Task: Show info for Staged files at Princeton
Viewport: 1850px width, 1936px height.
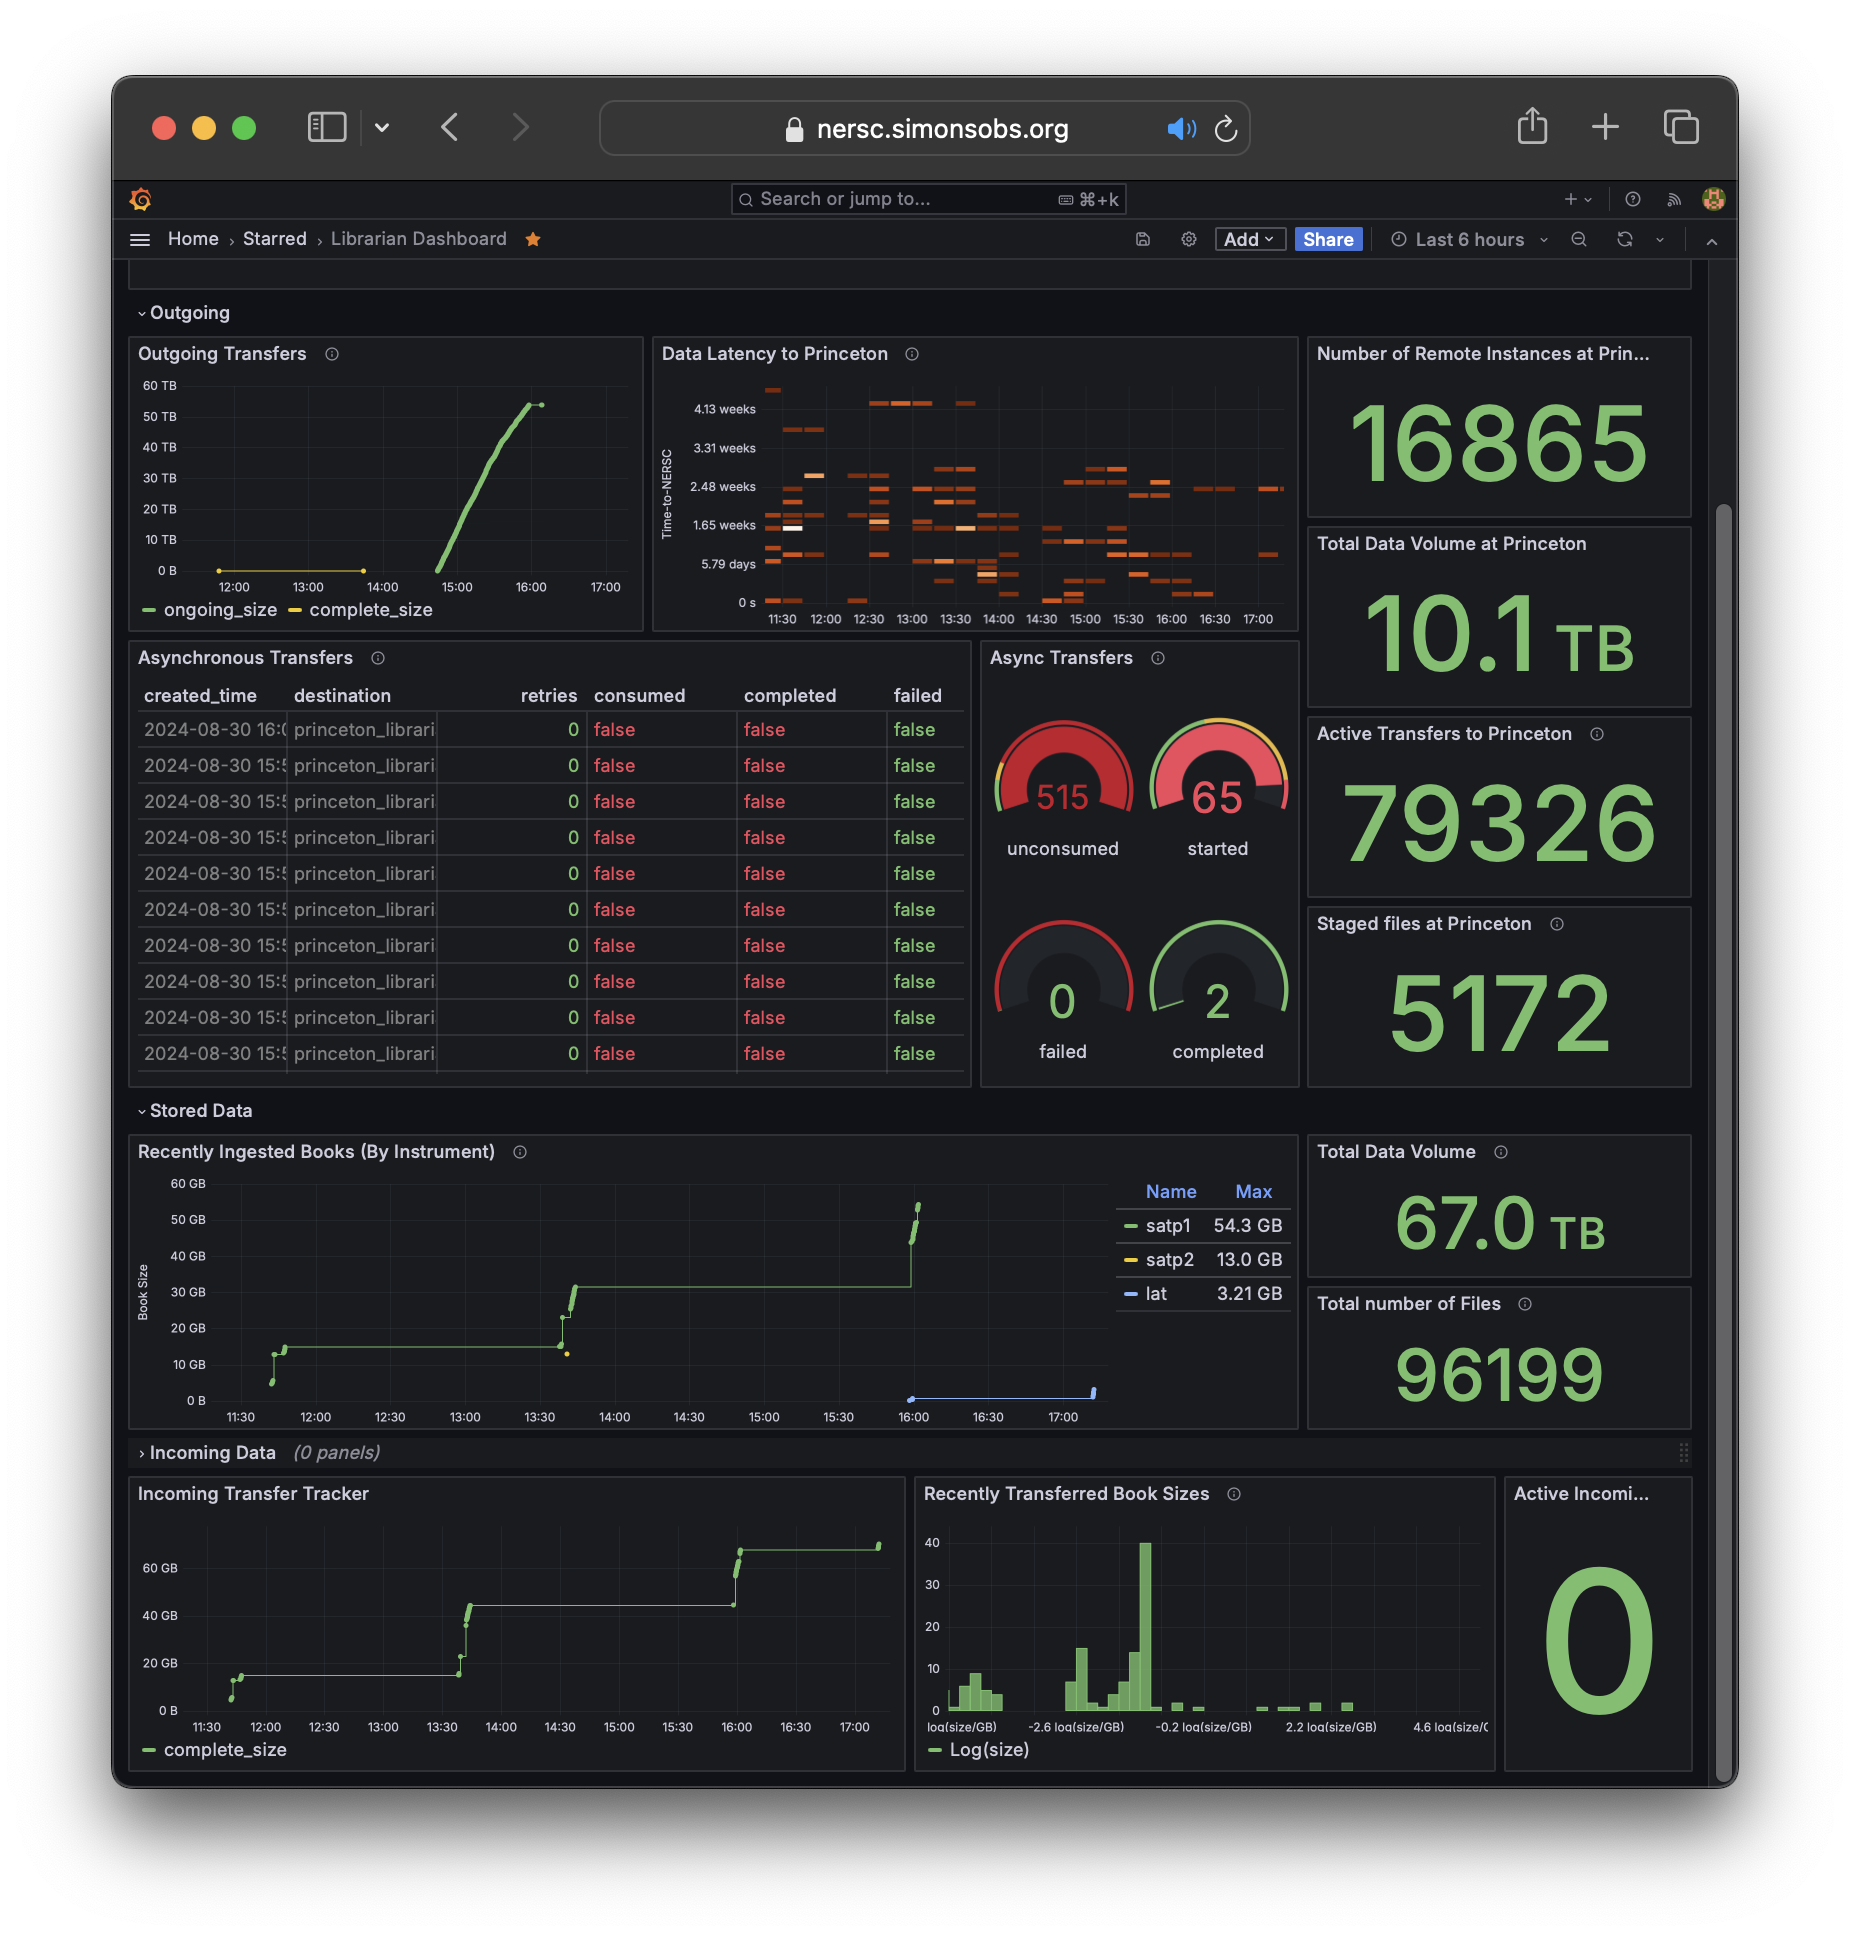Action: (1557, 924)
